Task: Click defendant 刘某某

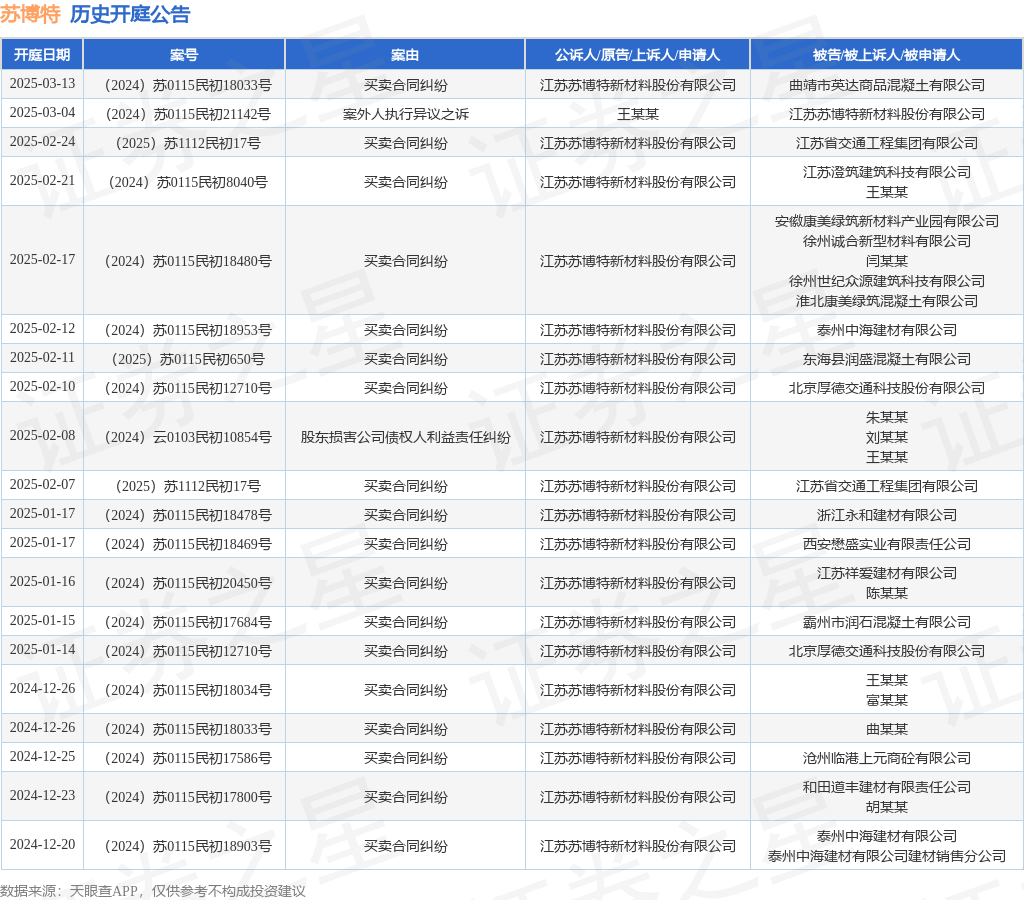Action: point(887,438)
